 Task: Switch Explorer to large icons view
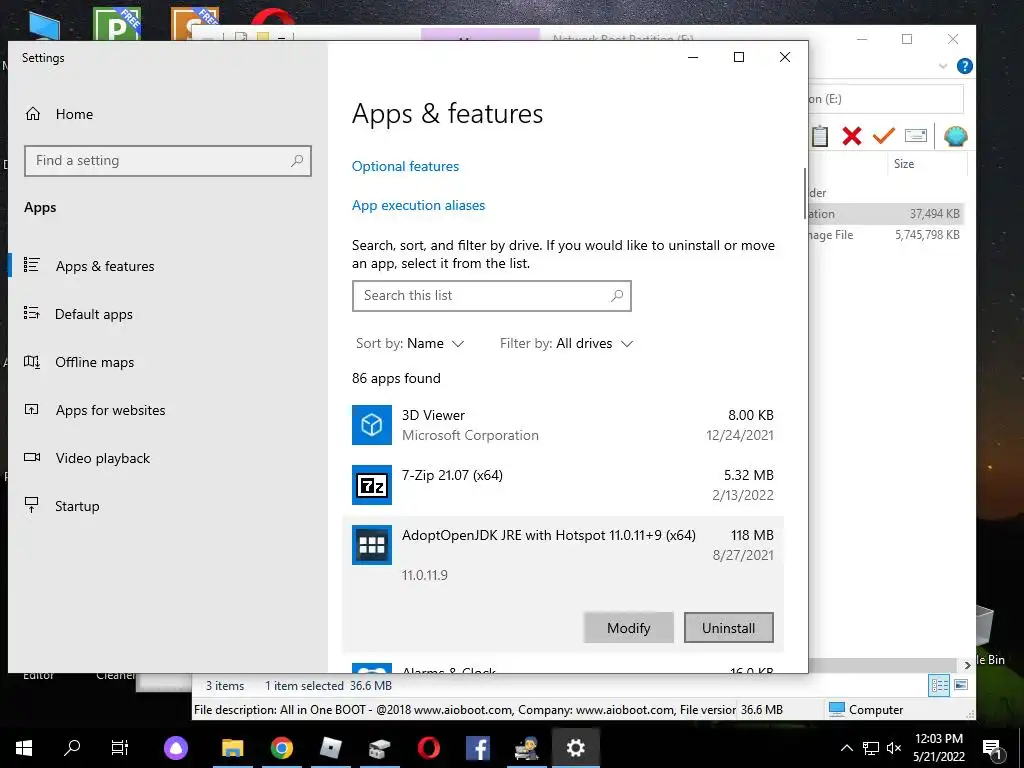pyautogui.click(x=961, y=685)
